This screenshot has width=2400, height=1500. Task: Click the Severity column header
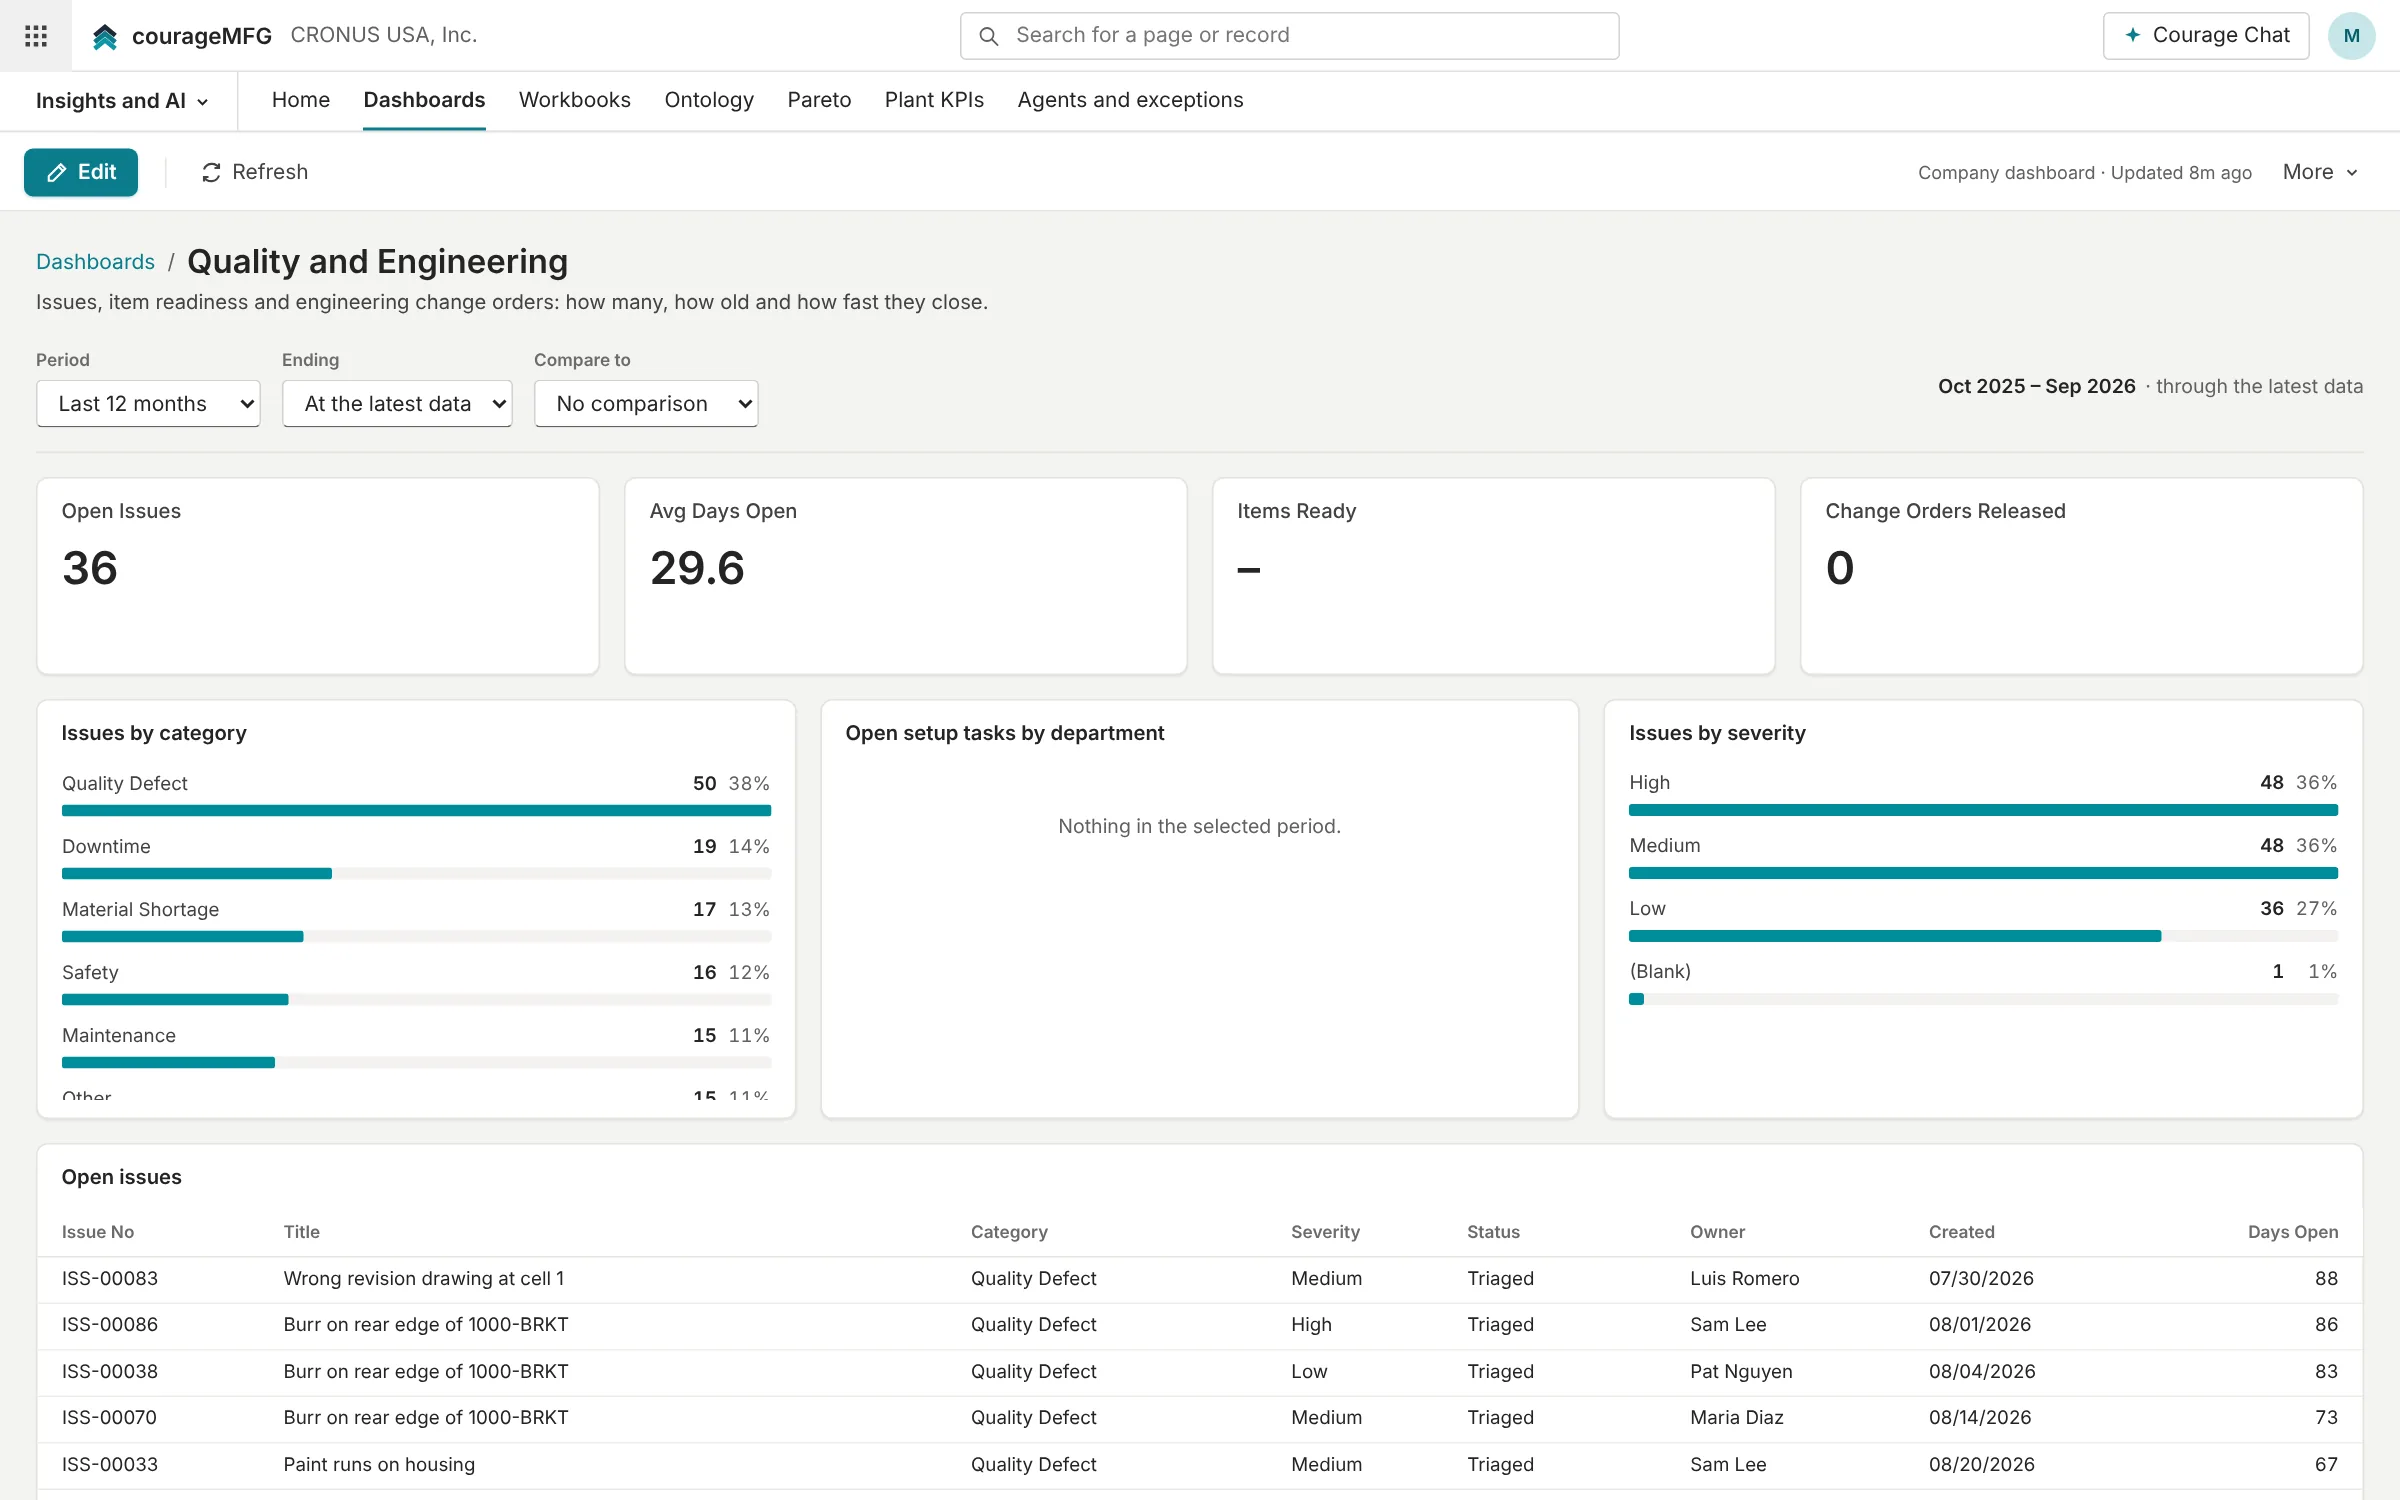1325,1232
